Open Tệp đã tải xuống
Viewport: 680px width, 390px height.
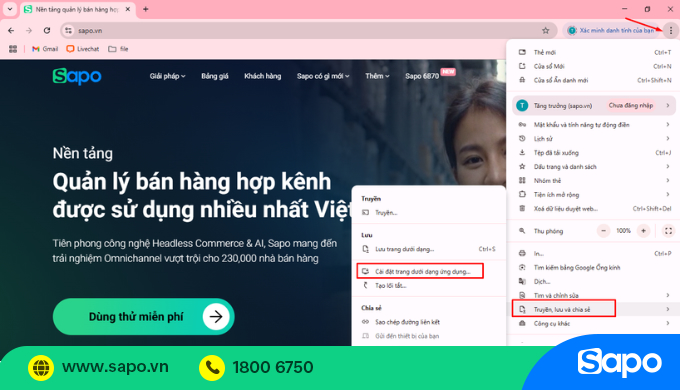(x=593, y=153)
